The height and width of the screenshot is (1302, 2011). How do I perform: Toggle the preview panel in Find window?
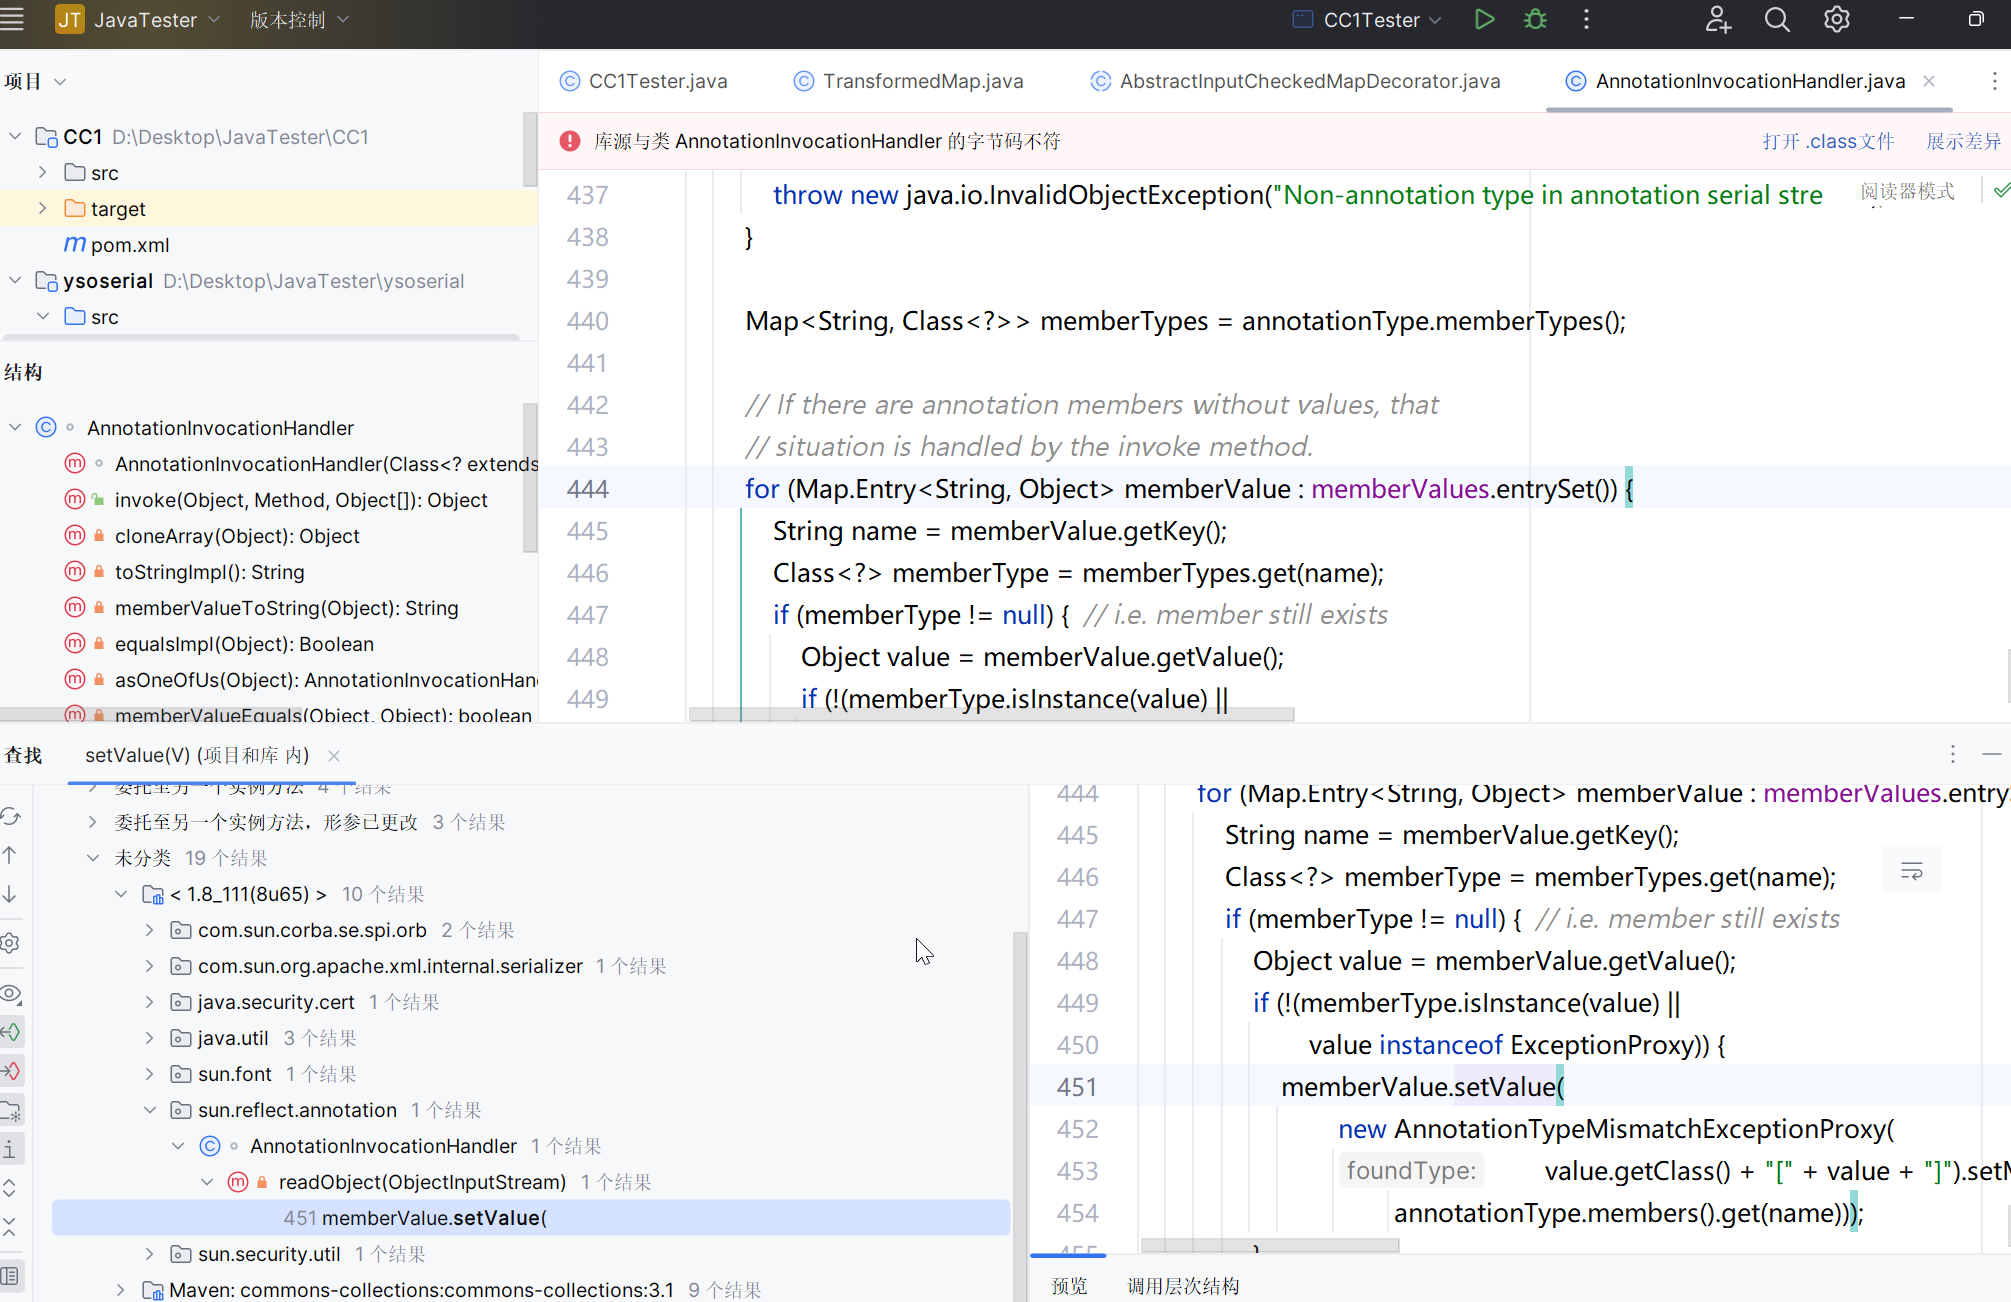[x=11, y=1276]
